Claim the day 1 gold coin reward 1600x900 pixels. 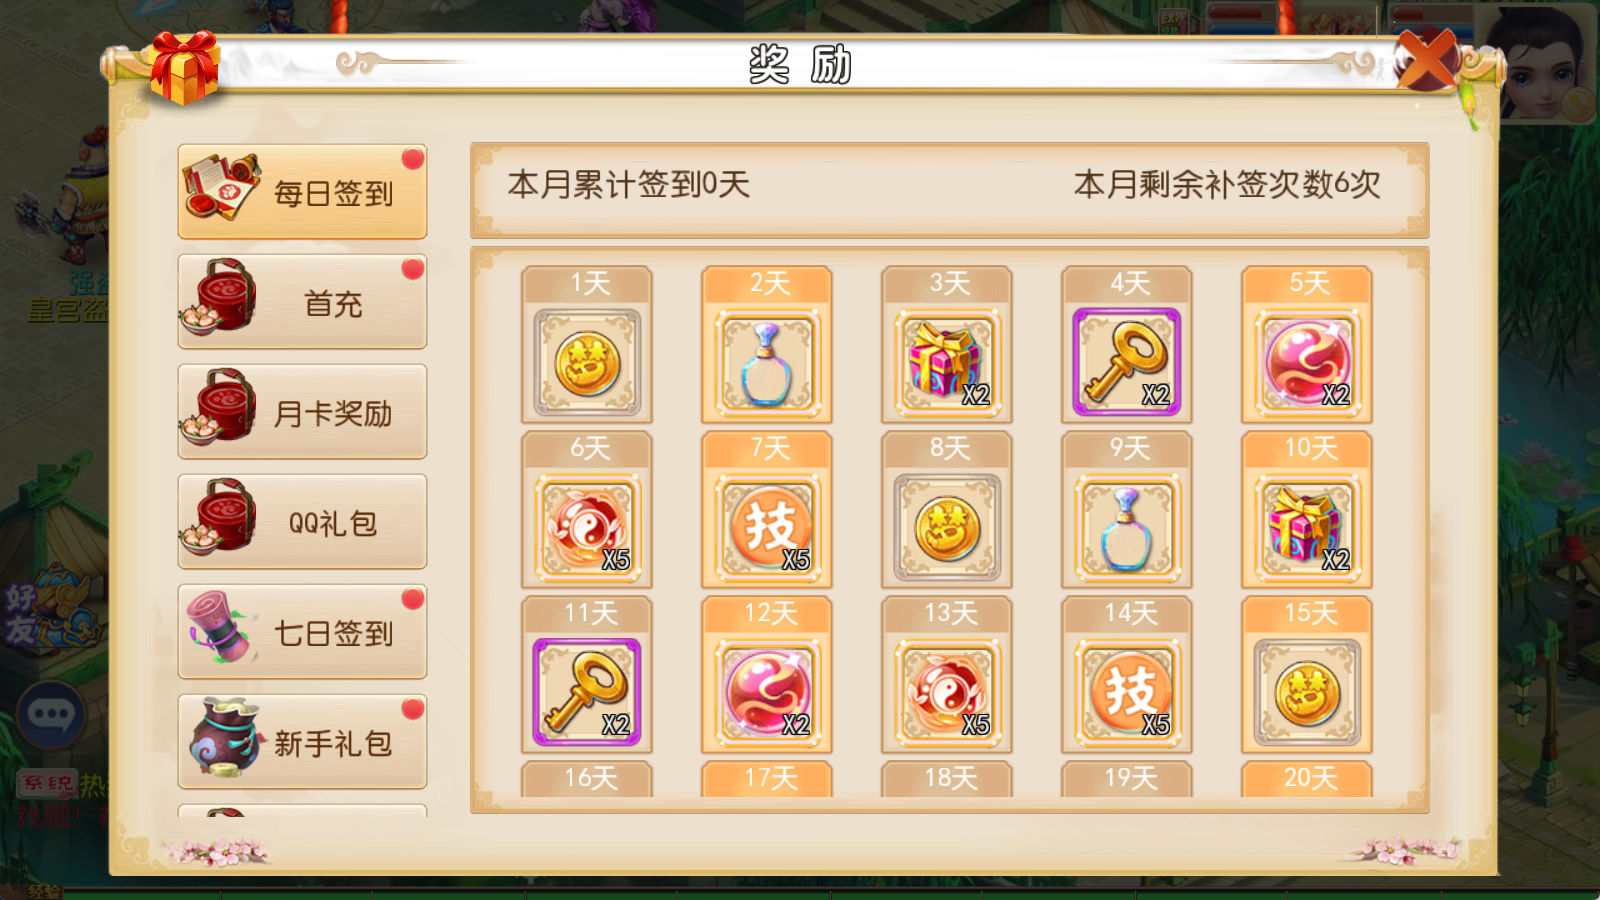(x=587, y=362)
